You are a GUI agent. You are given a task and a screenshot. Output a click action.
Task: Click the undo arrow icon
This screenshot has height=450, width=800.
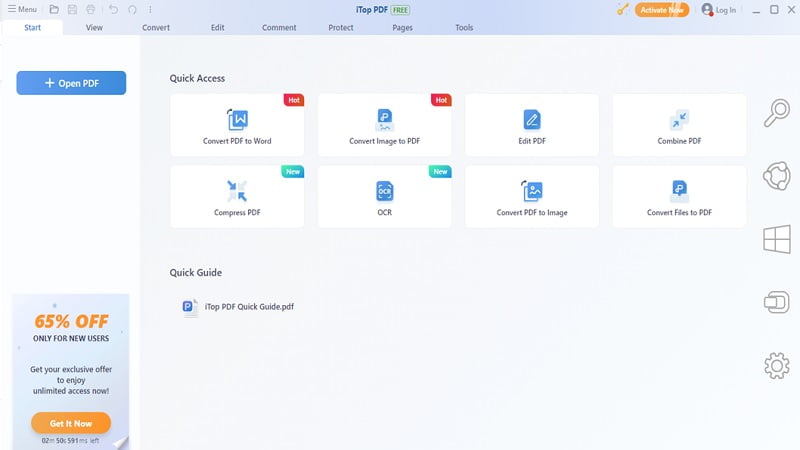pos(113,9)
